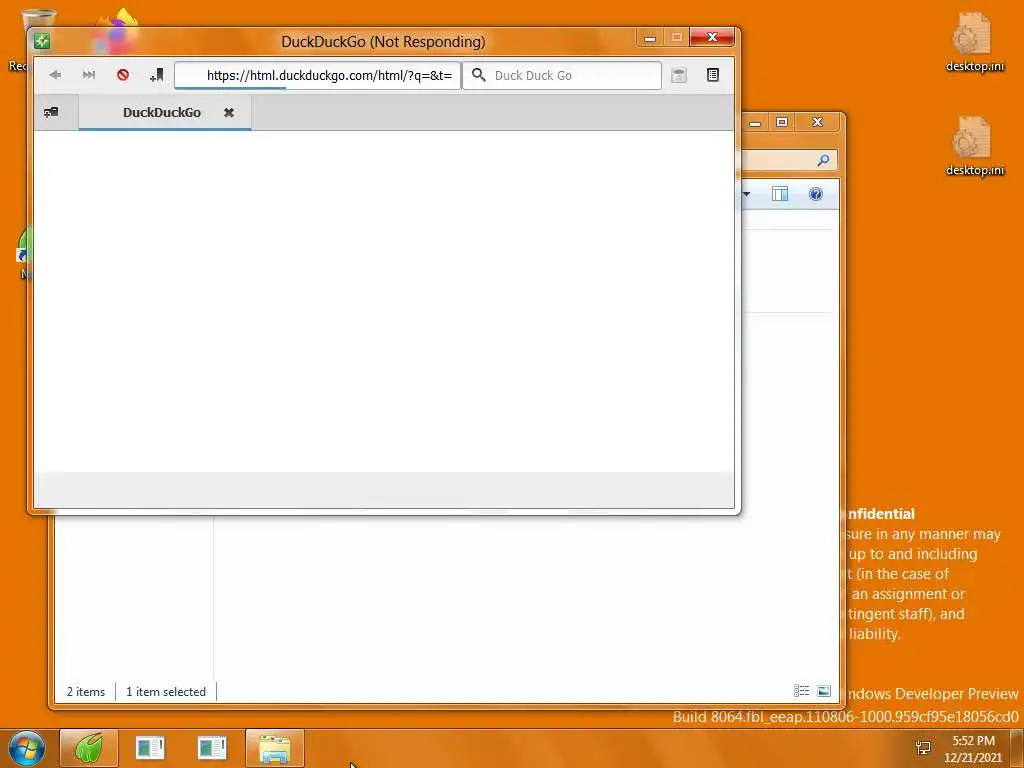Open File Explorer from the taskbar

[x=274, y=748]
